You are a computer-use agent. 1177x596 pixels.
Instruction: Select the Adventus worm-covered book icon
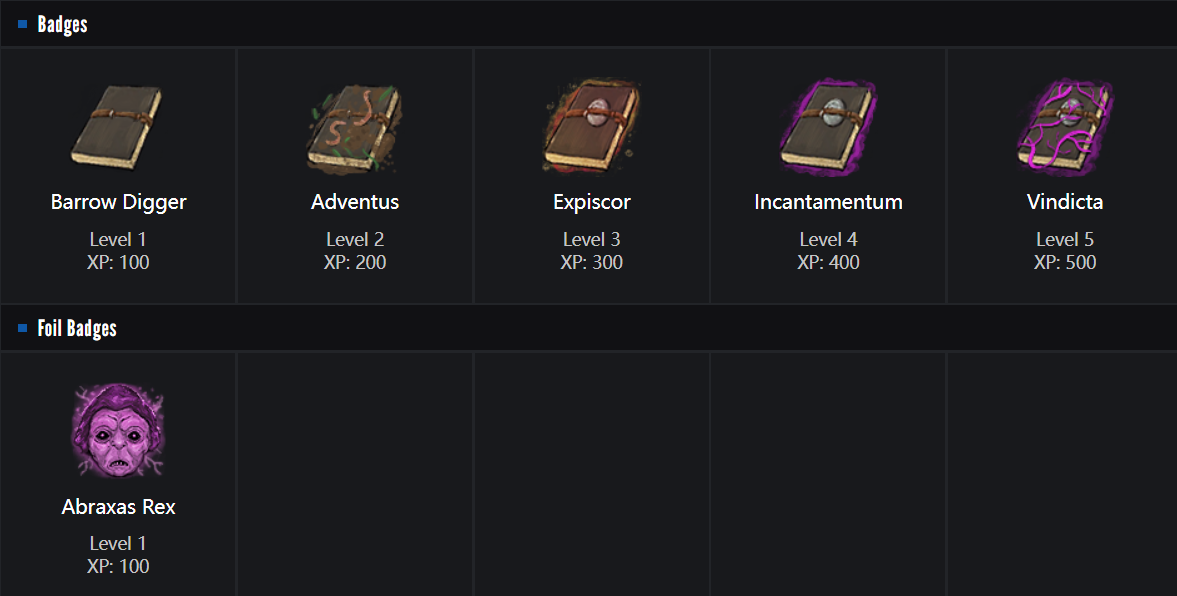(355, 127)
